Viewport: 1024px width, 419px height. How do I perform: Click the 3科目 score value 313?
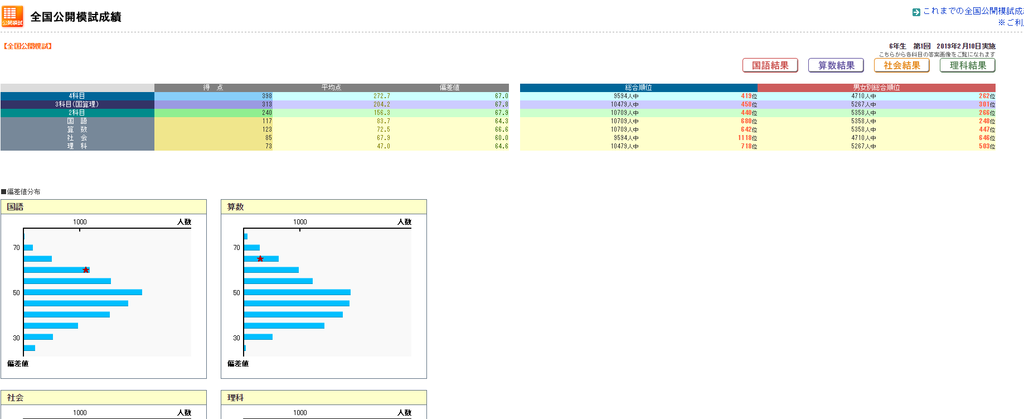266,104
